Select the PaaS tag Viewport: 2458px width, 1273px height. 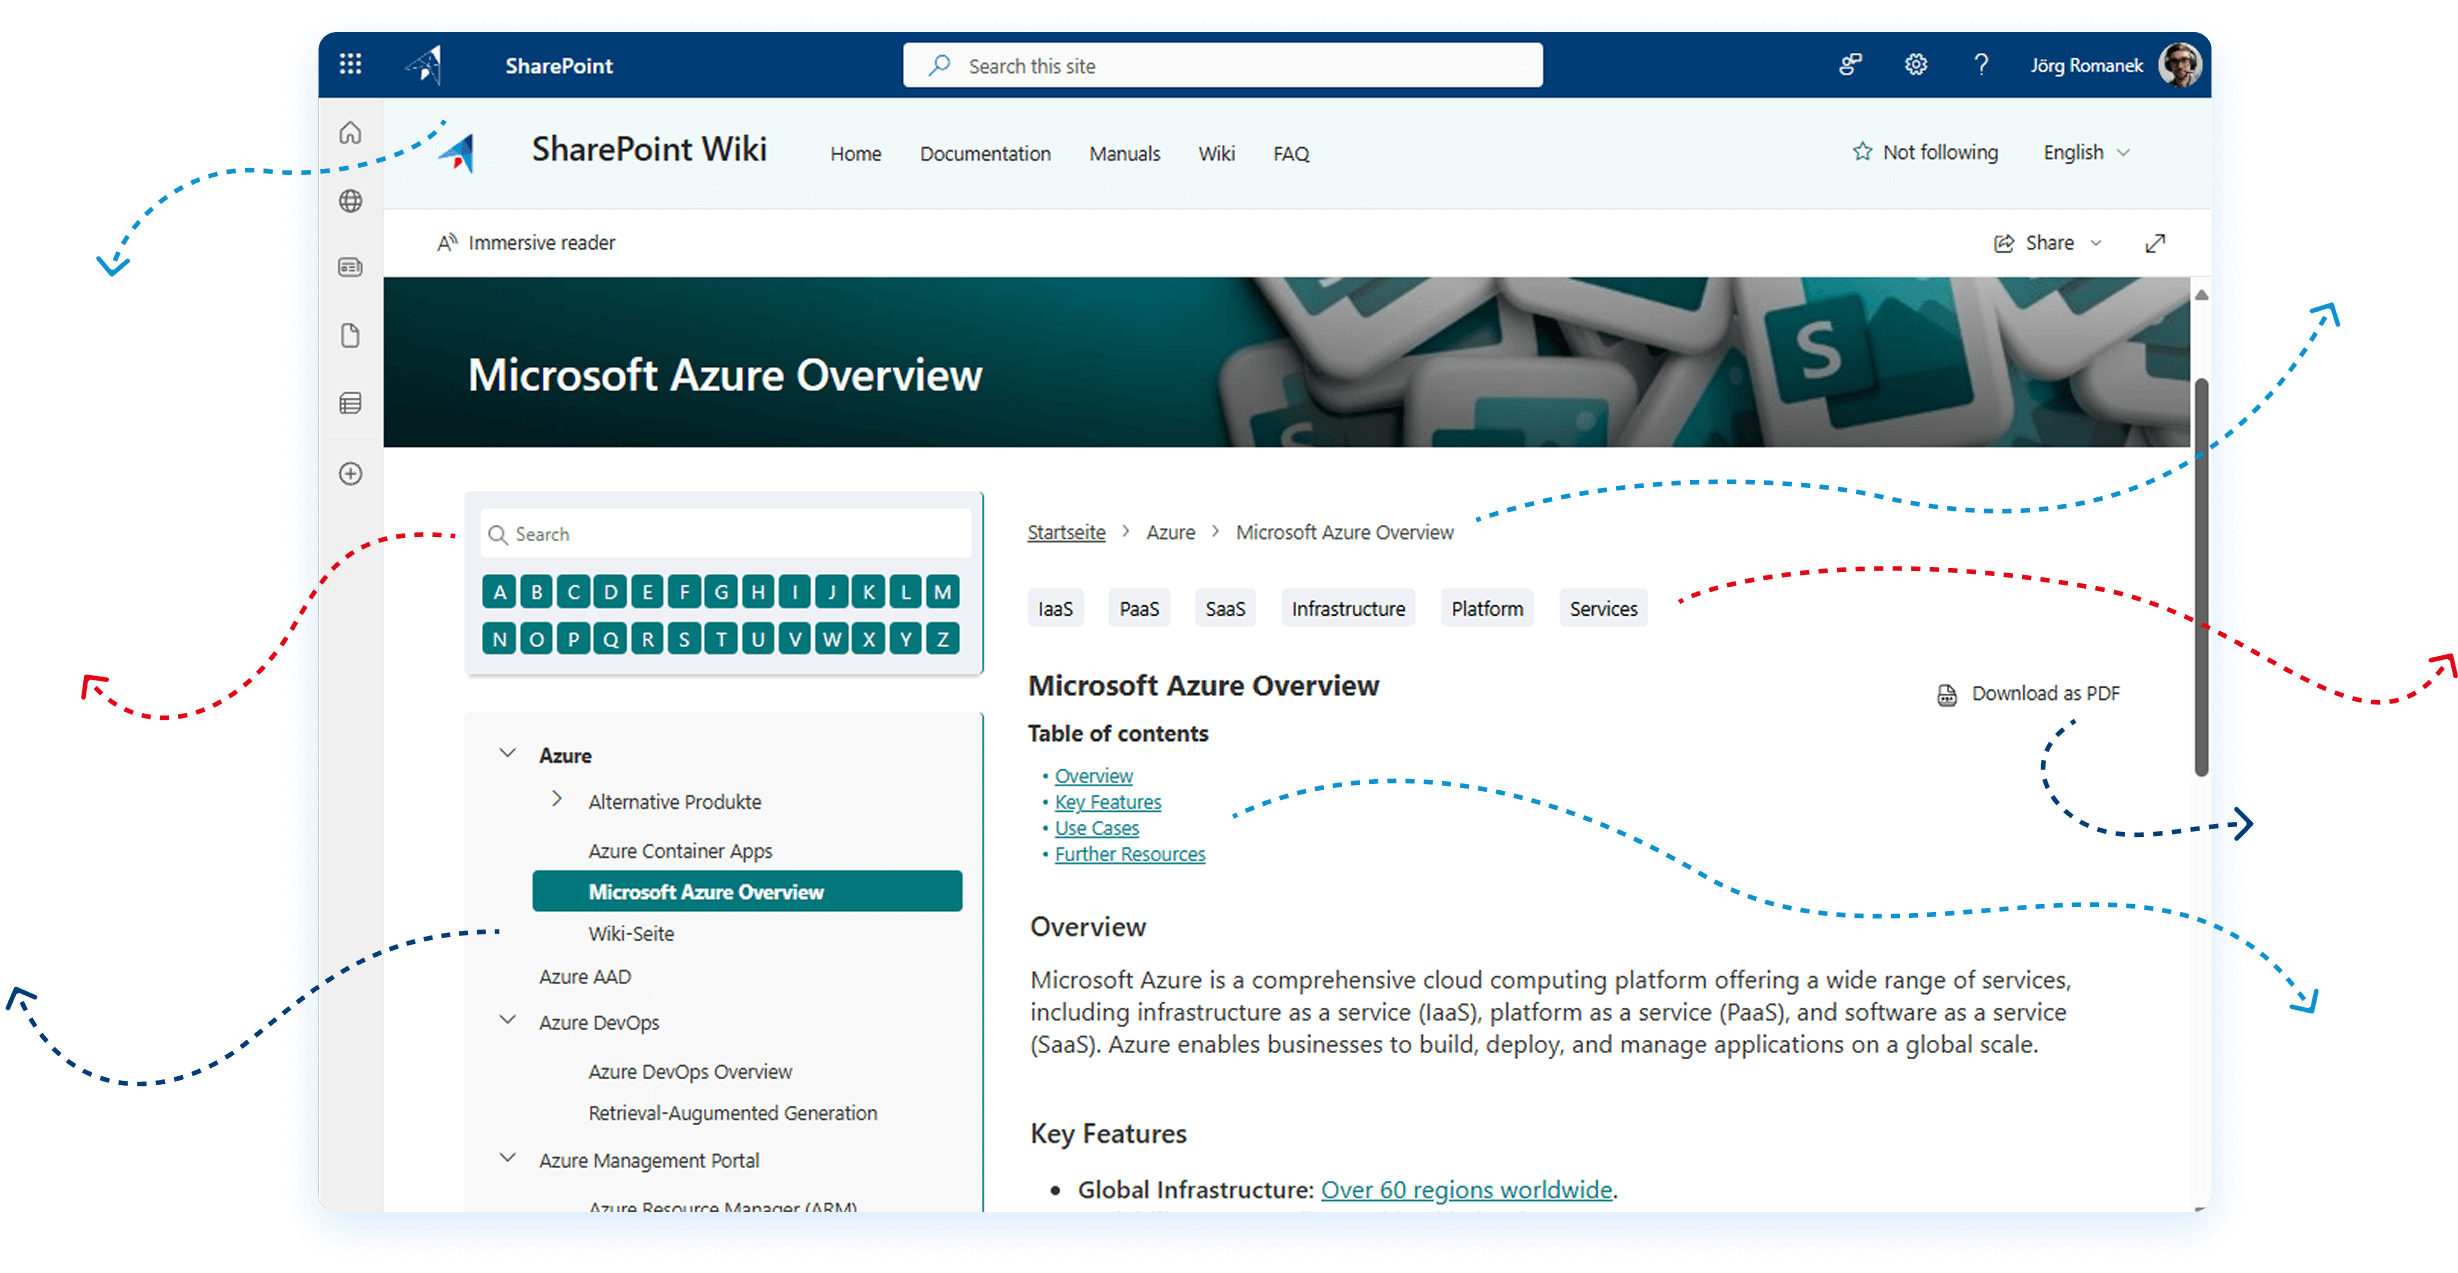tap(1139, 609)
